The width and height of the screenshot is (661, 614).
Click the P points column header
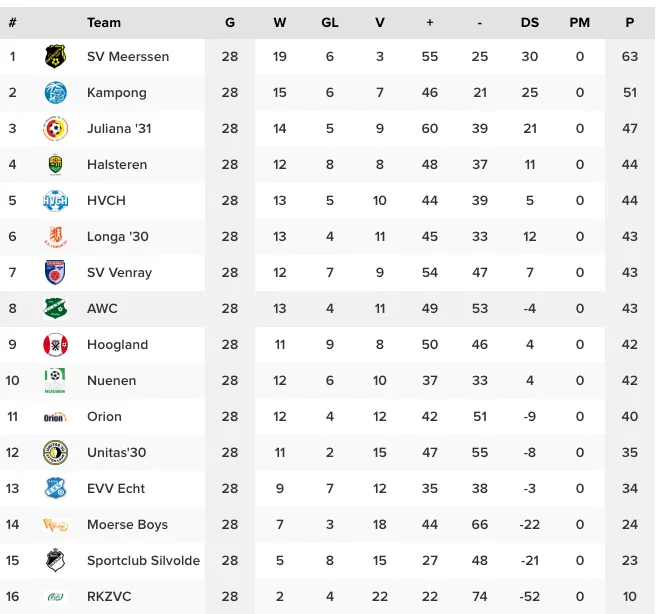tap(629, 22)
